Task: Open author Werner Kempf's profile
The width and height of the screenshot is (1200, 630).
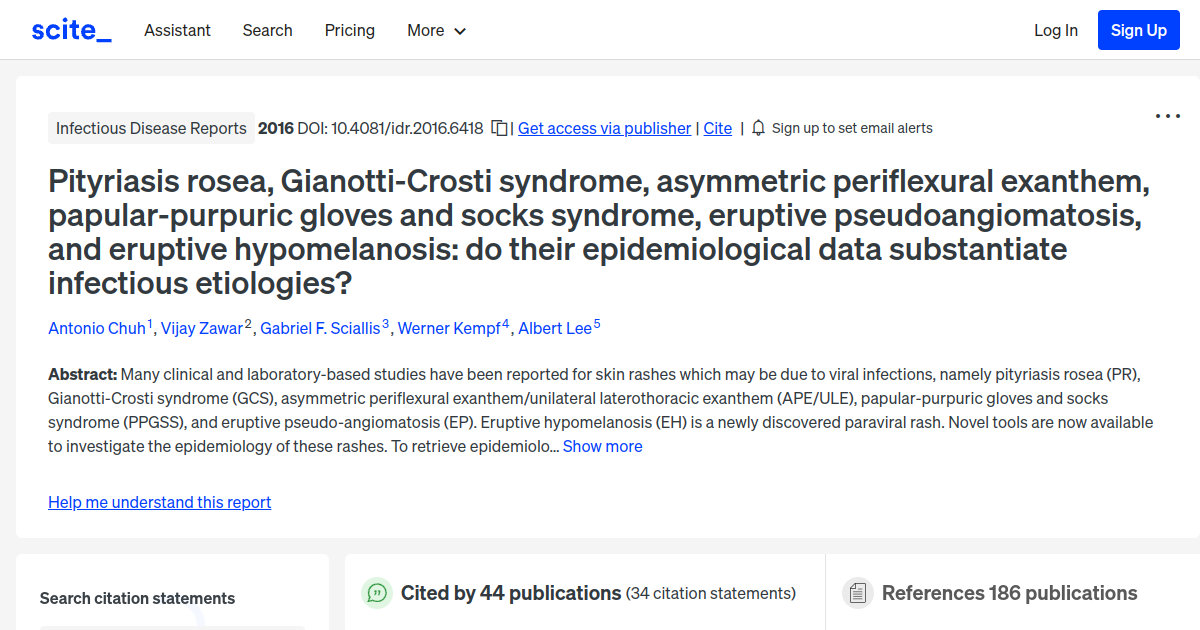Action: click(450, 328)
